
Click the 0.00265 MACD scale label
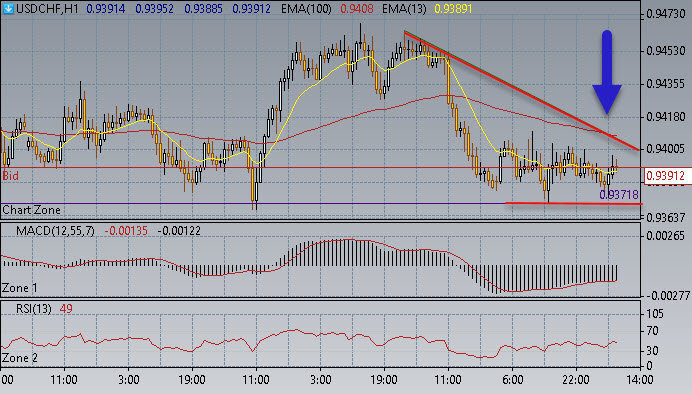pos(666,236)
